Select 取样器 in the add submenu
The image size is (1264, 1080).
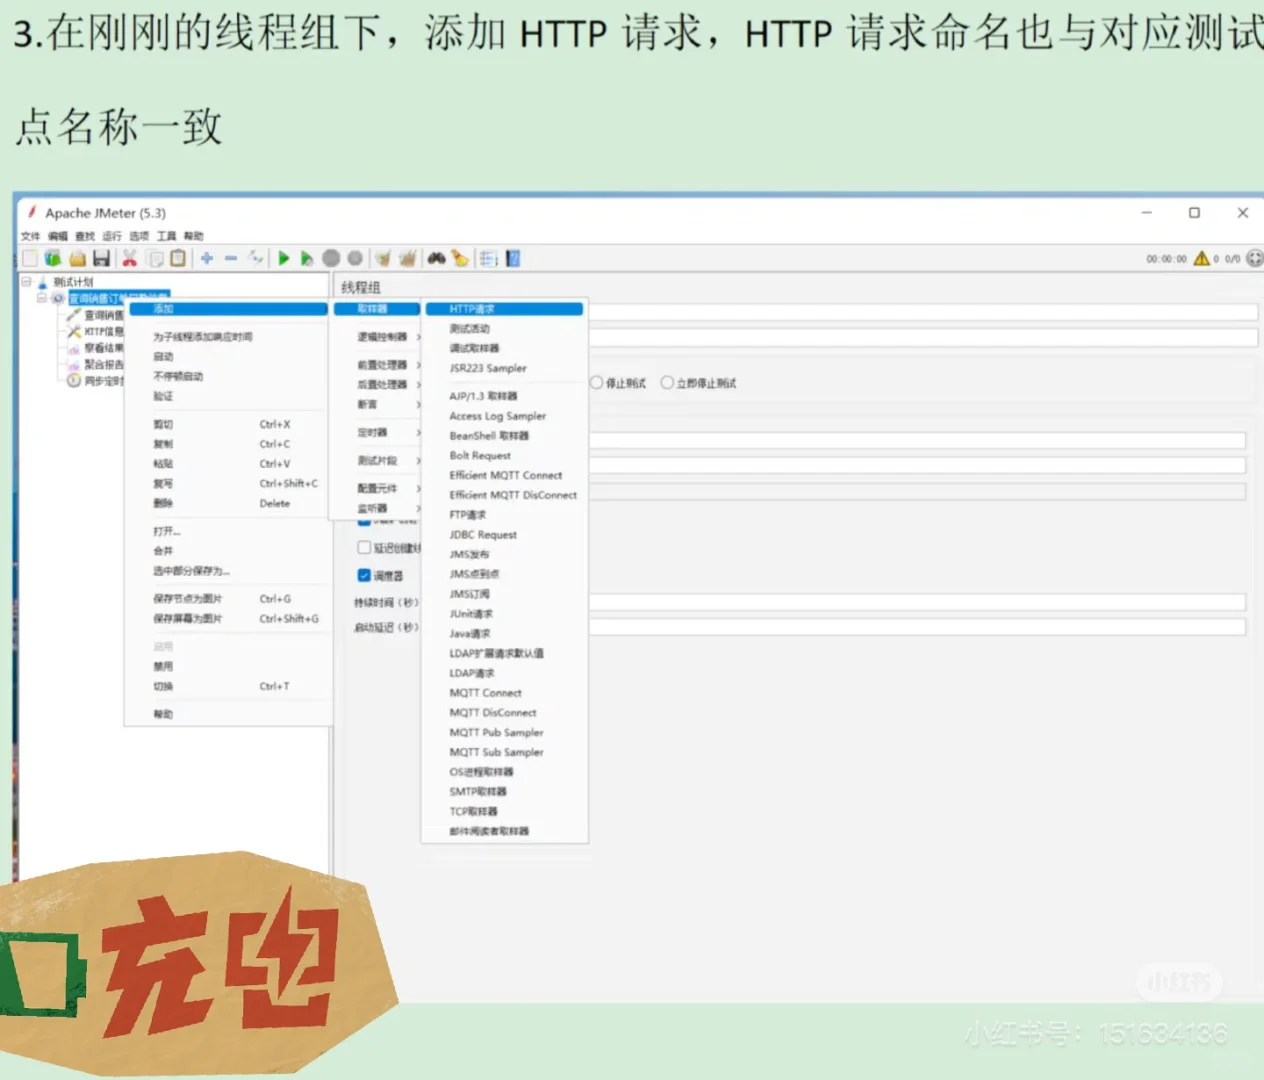376,309
